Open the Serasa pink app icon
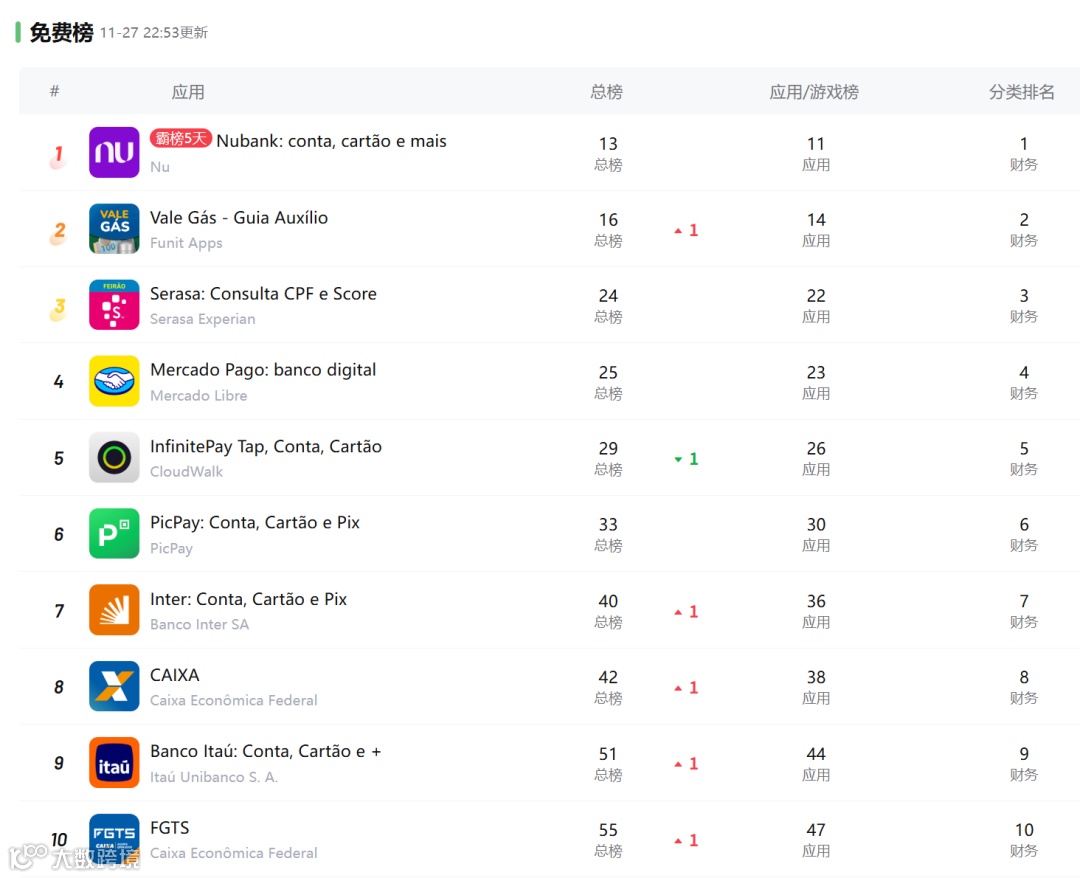Screen dimensions: 1080x878 point(114,304)
